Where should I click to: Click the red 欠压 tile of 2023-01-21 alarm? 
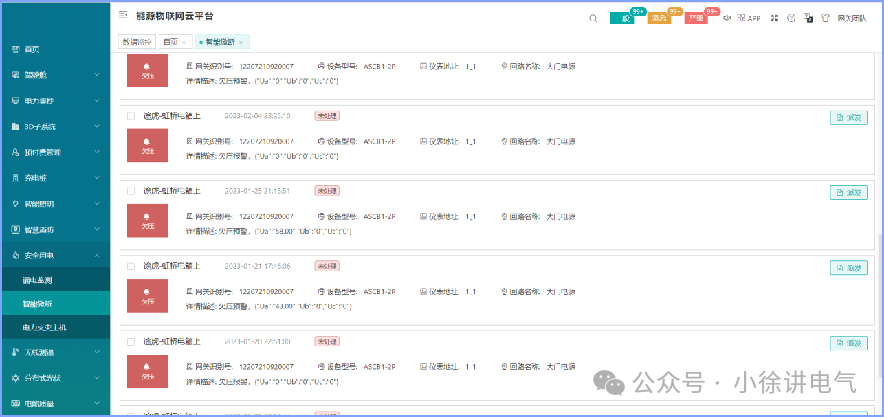[x=147, y=296]
